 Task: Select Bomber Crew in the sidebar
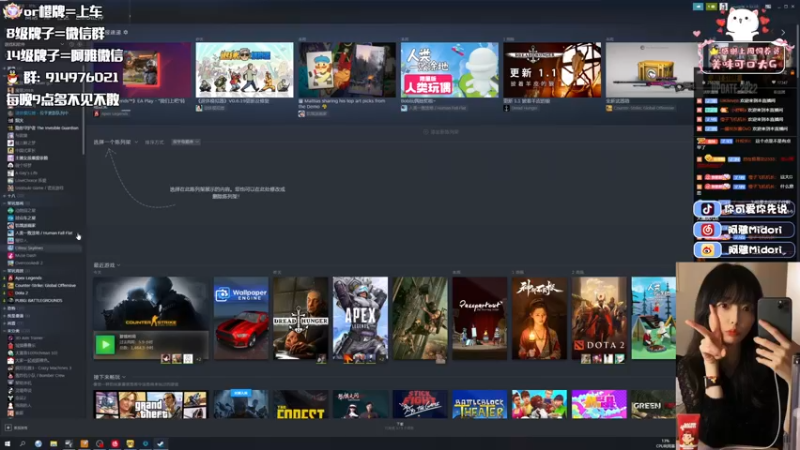39,376
